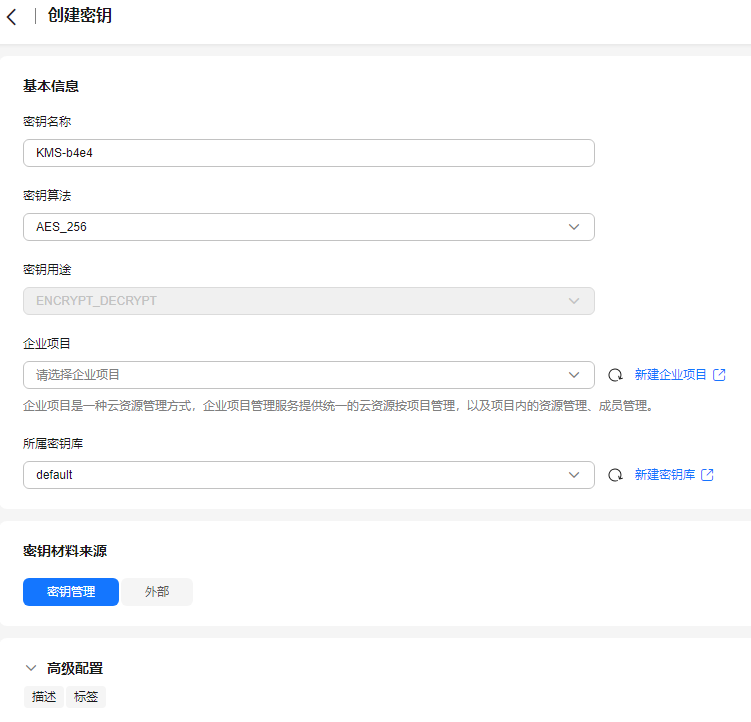751x722 pixels.
Task: Click the 创建密钥 page title
Action: point(80,15)
